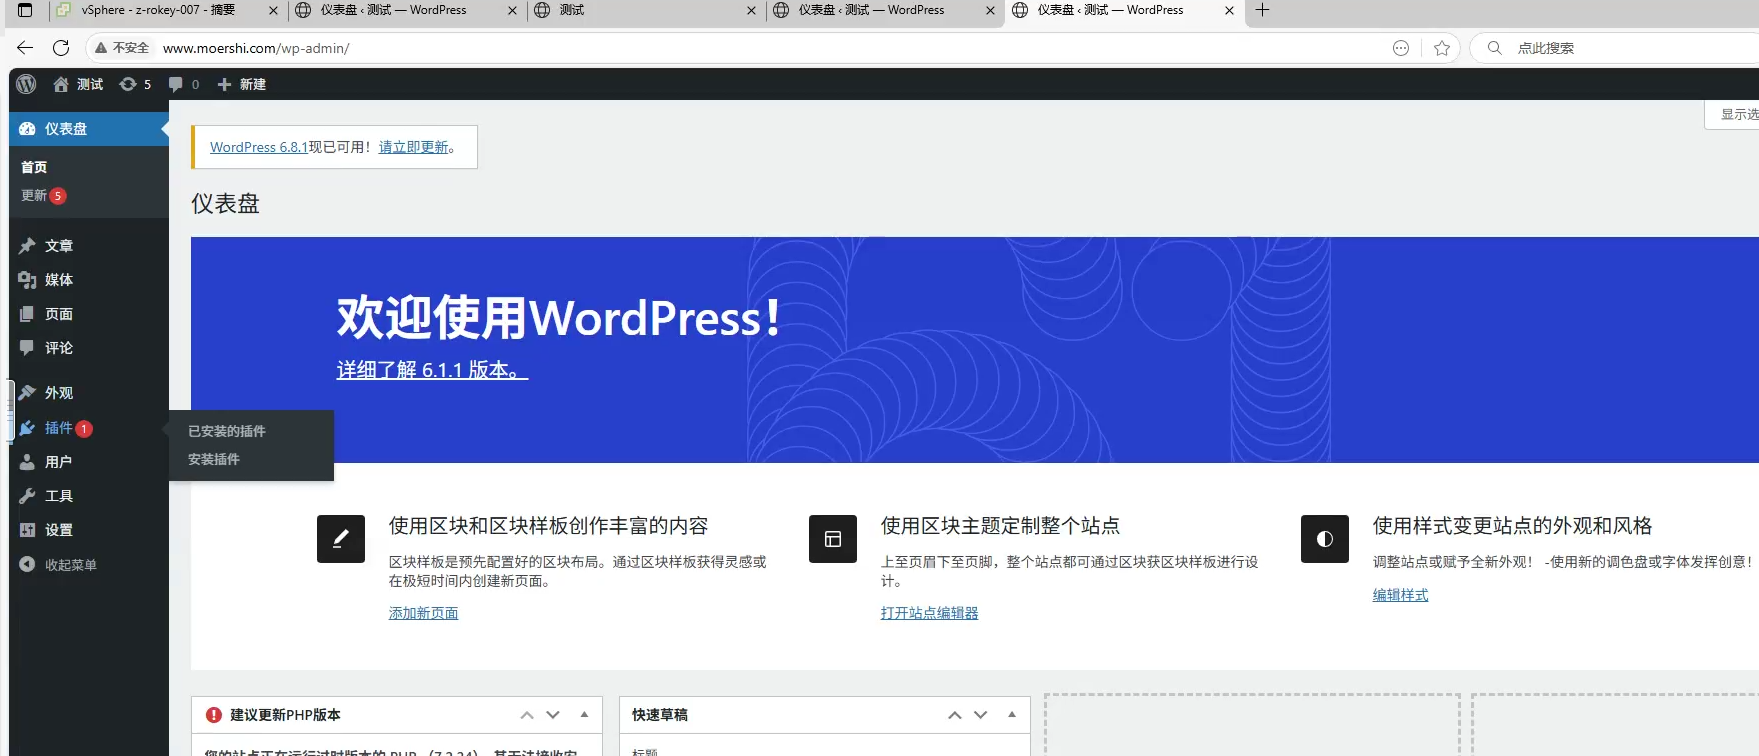Viewport: 1759px width, 756px height.
Task: Open the Pages icon '页面'
Action: (27, 314)
